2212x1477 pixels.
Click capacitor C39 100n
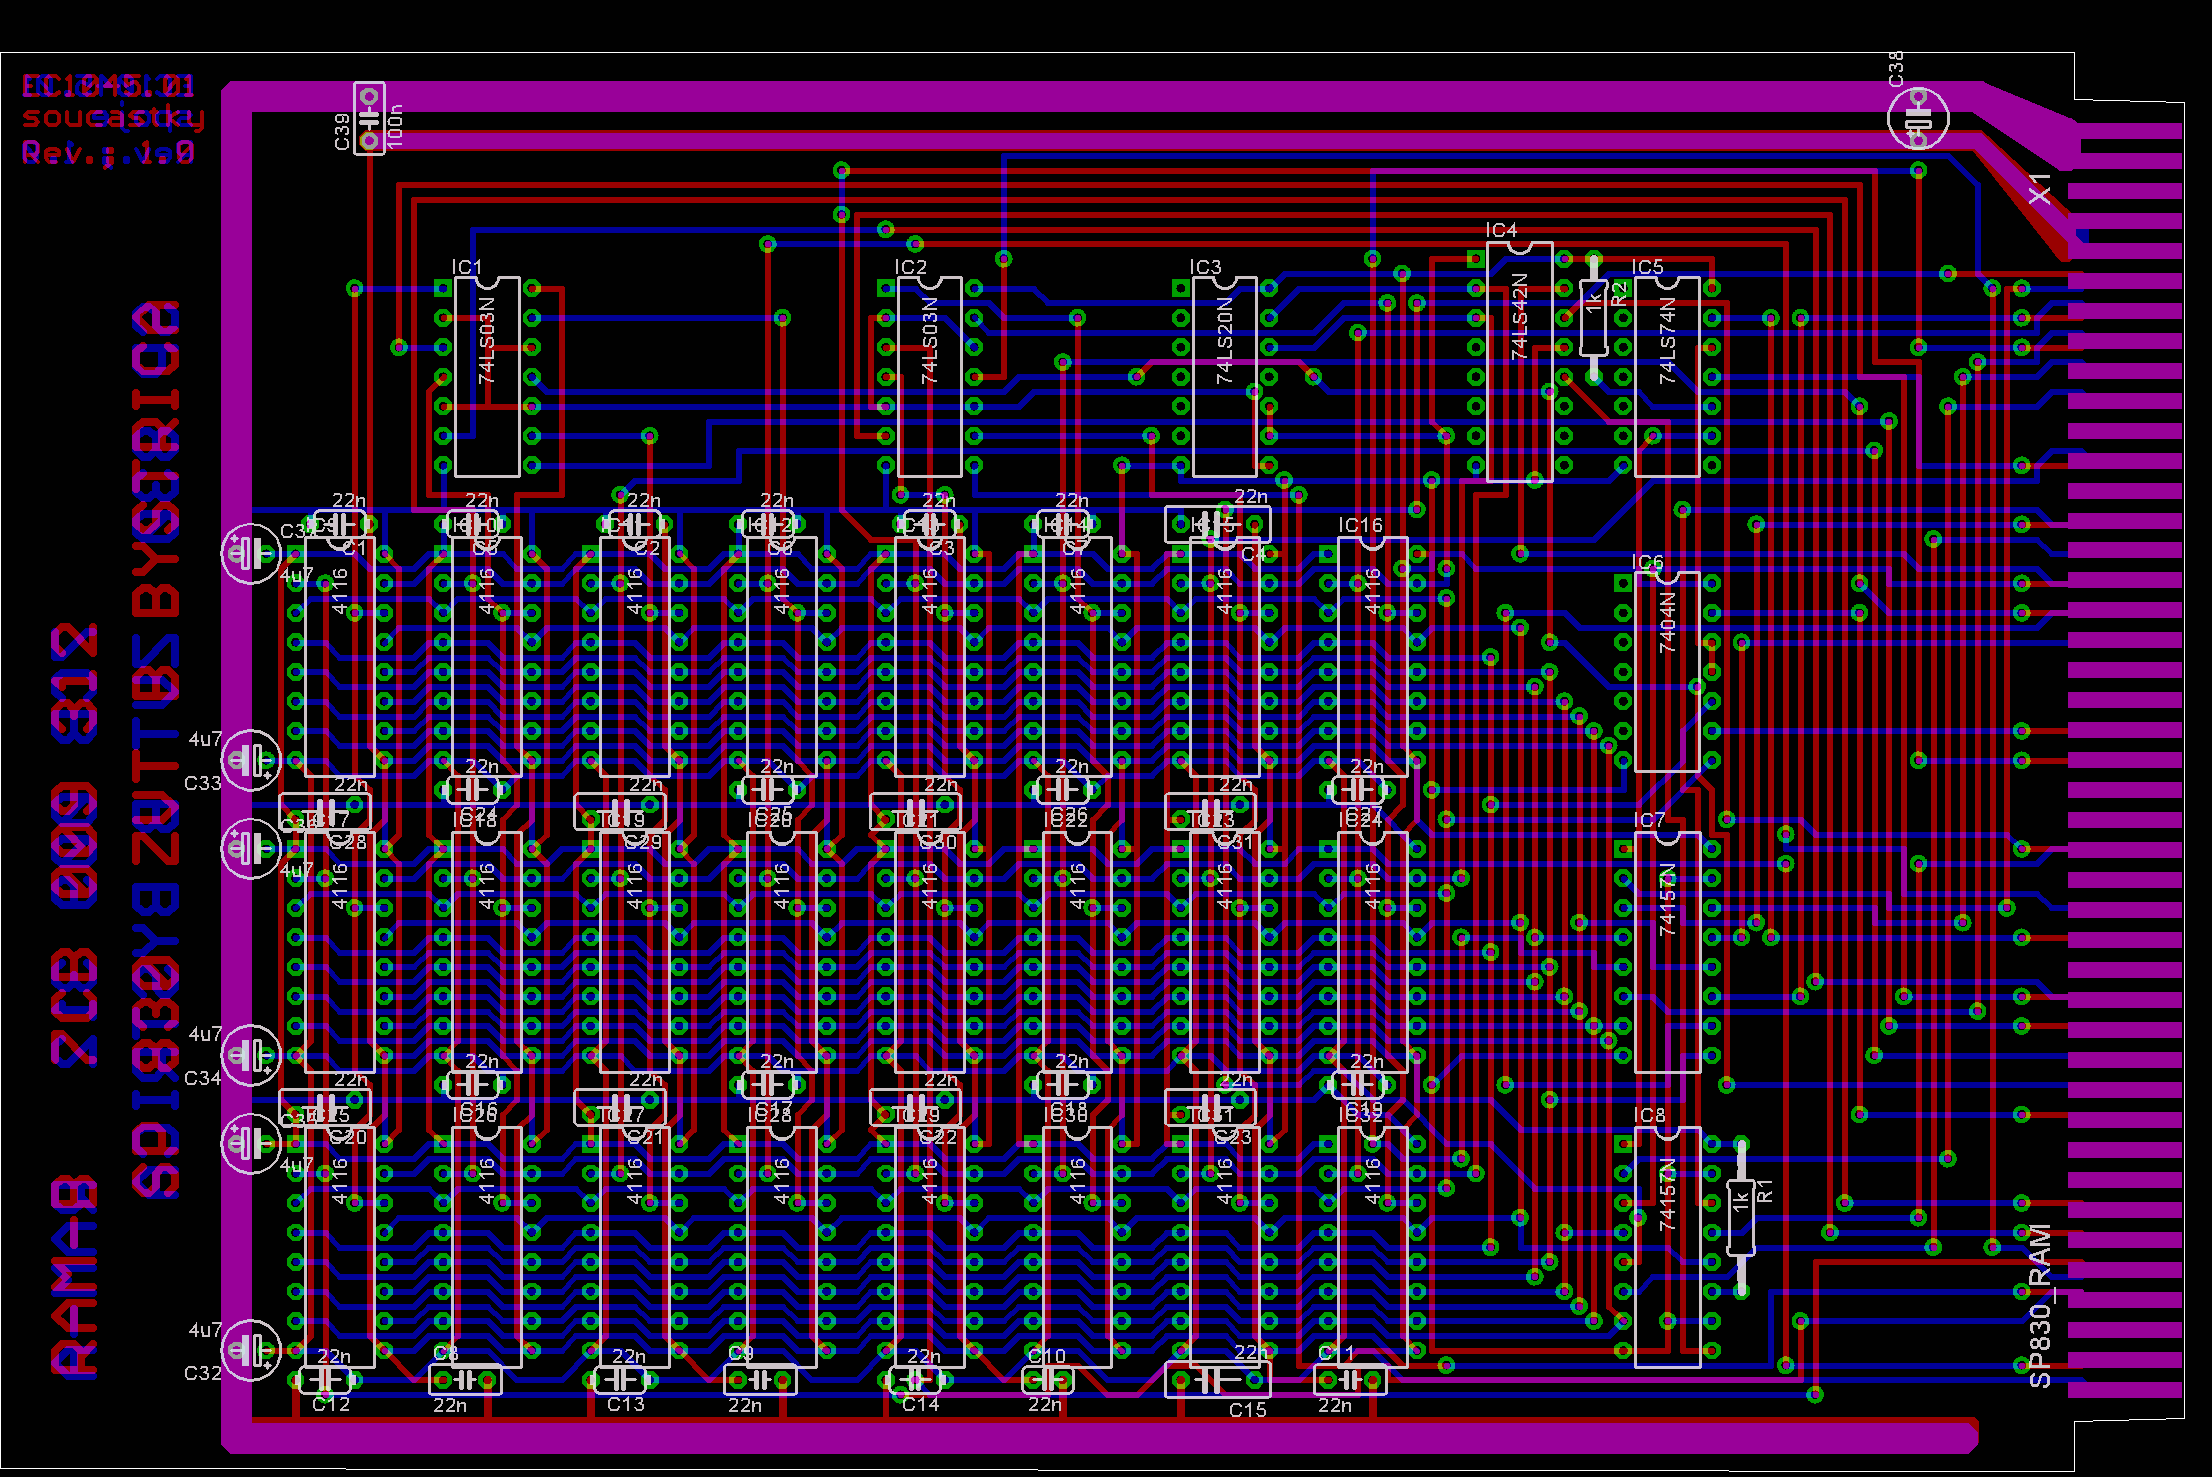point(369,119)
